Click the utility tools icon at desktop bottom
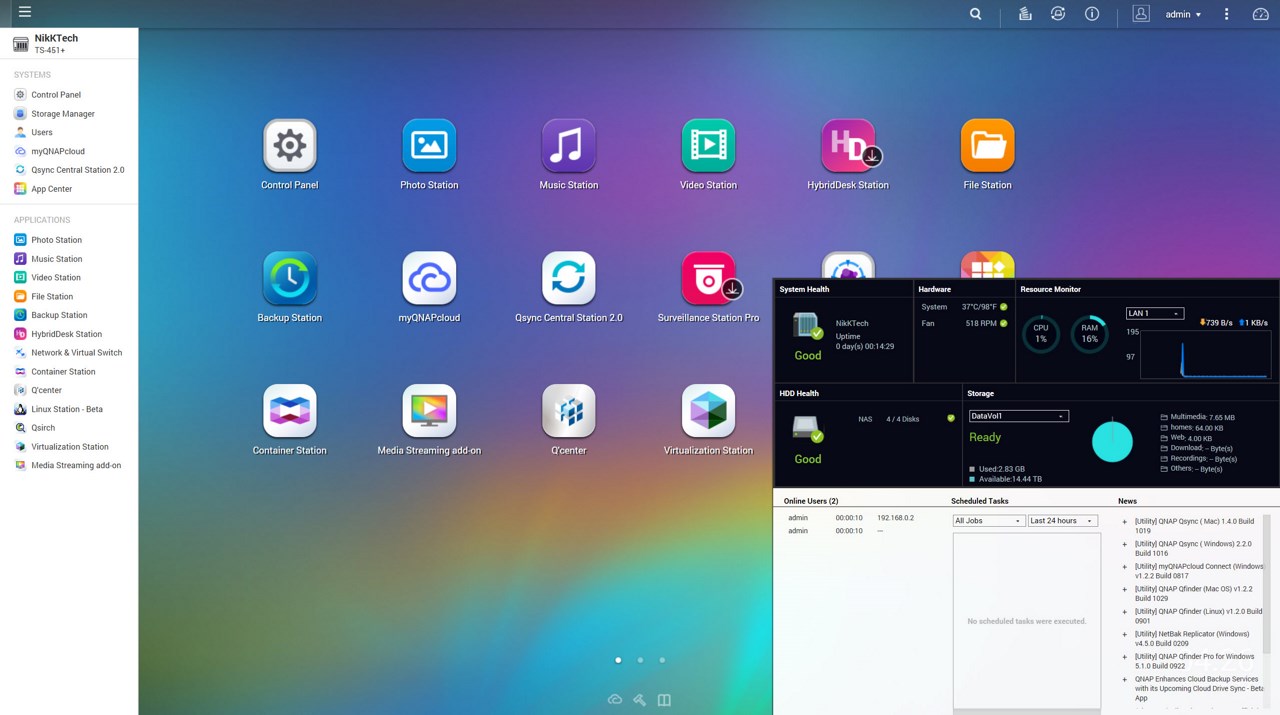 click(x=640, y=699)
